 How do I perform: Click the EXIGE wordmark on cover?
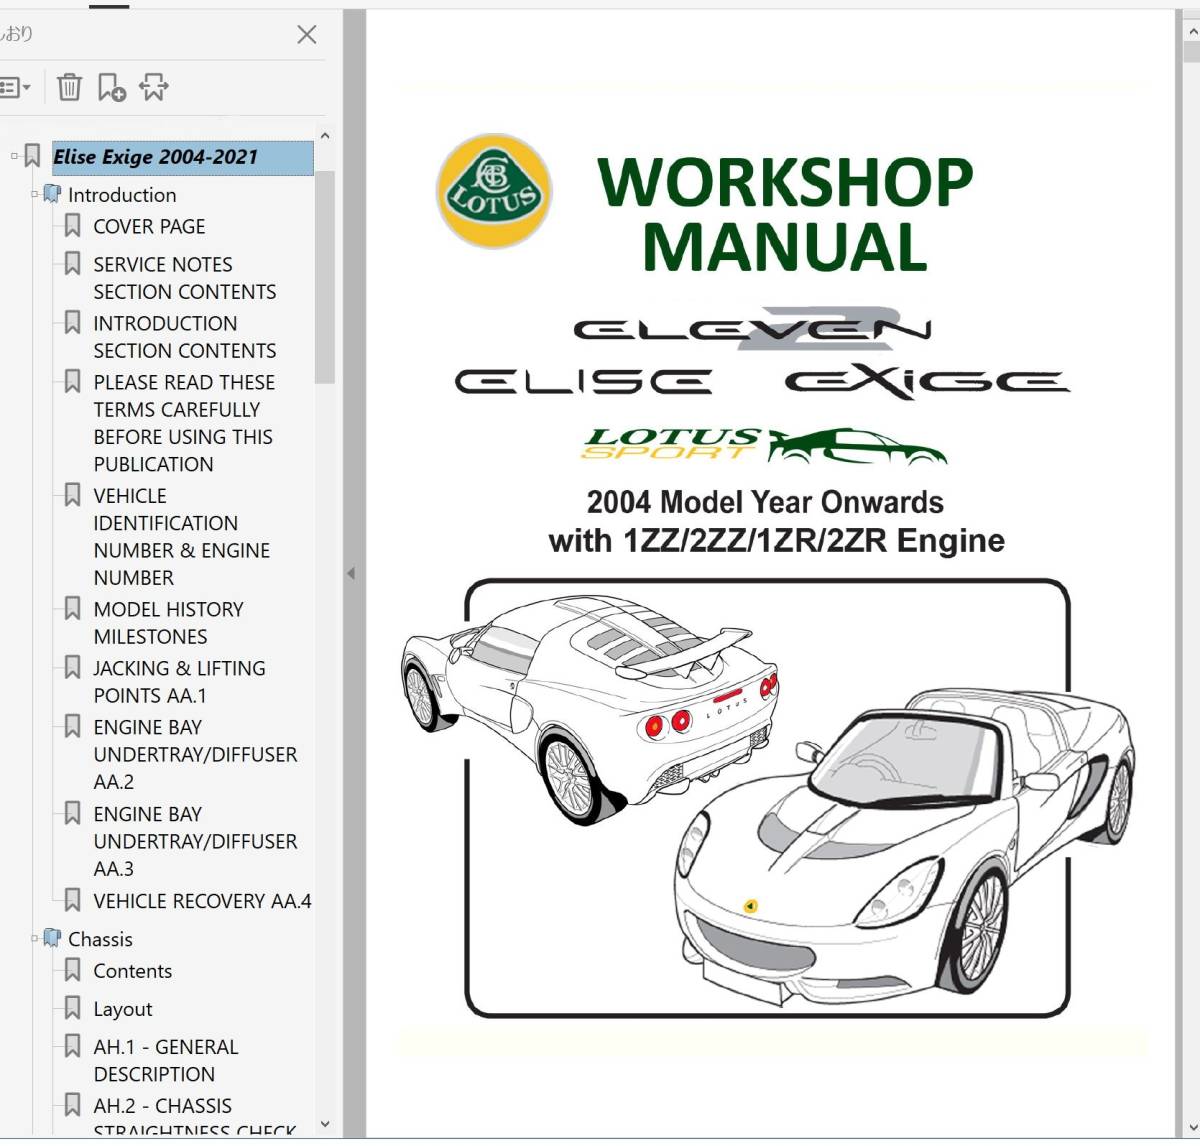click(x=928, y=382)
